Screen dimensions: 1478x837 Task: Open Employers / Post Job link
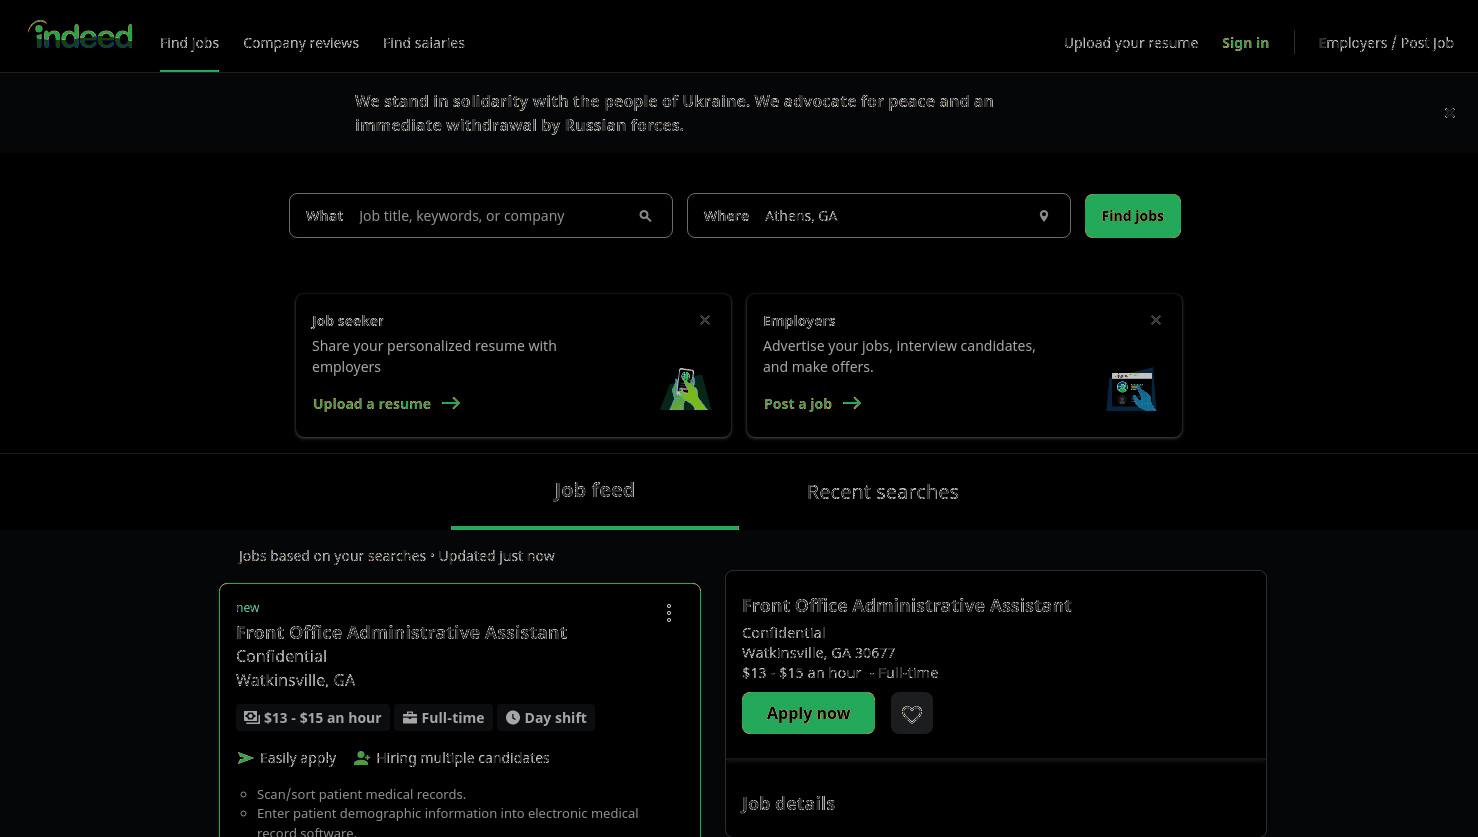[1386, 43]
